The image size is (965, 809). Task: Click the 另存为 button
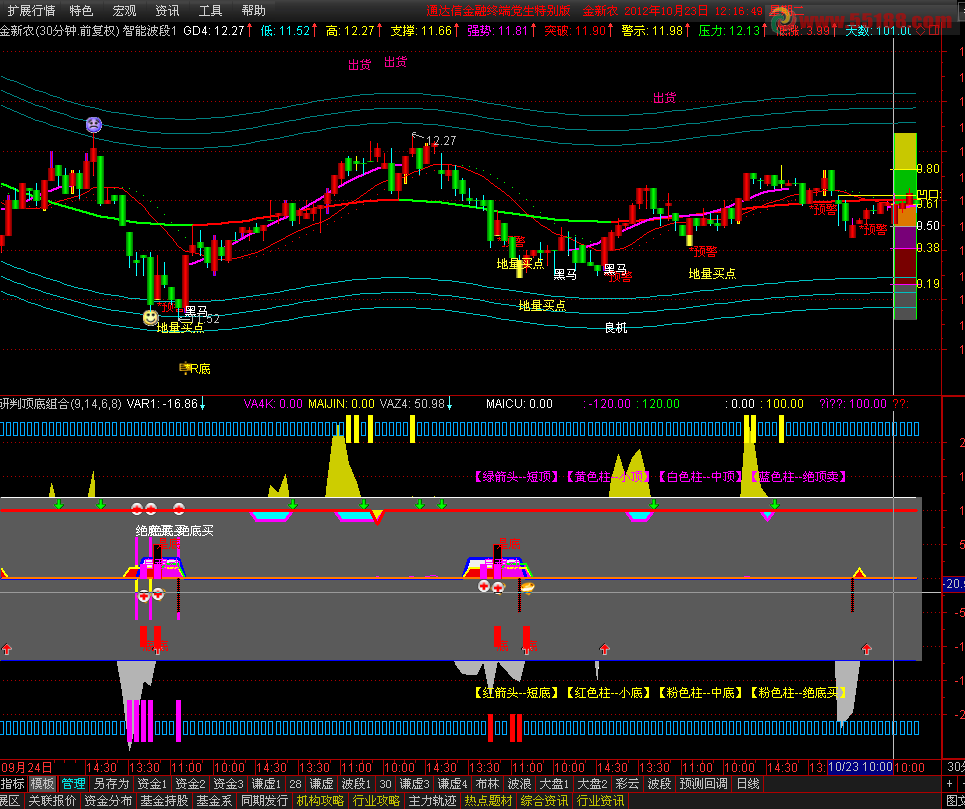point(111,784)
